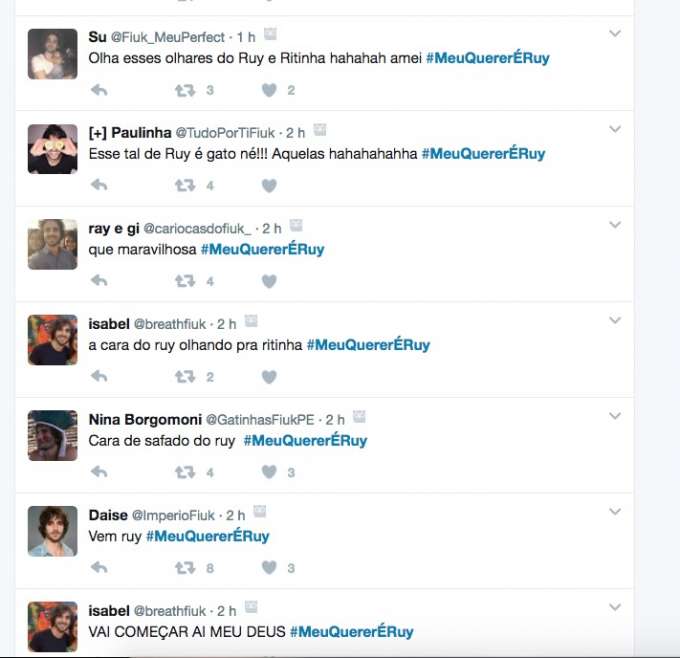This screenshot has height=658, width=680.
Task: Open the Nina Borgomoni display name
Action: pyautogui.click(x=145, y=419)
